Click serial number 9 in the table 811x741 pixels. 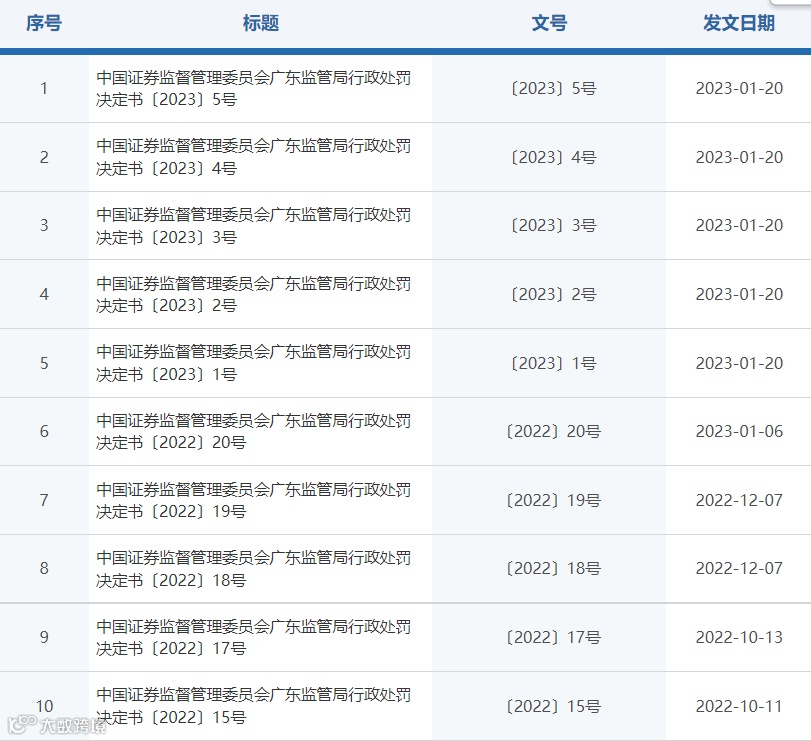tap(44, 637)
